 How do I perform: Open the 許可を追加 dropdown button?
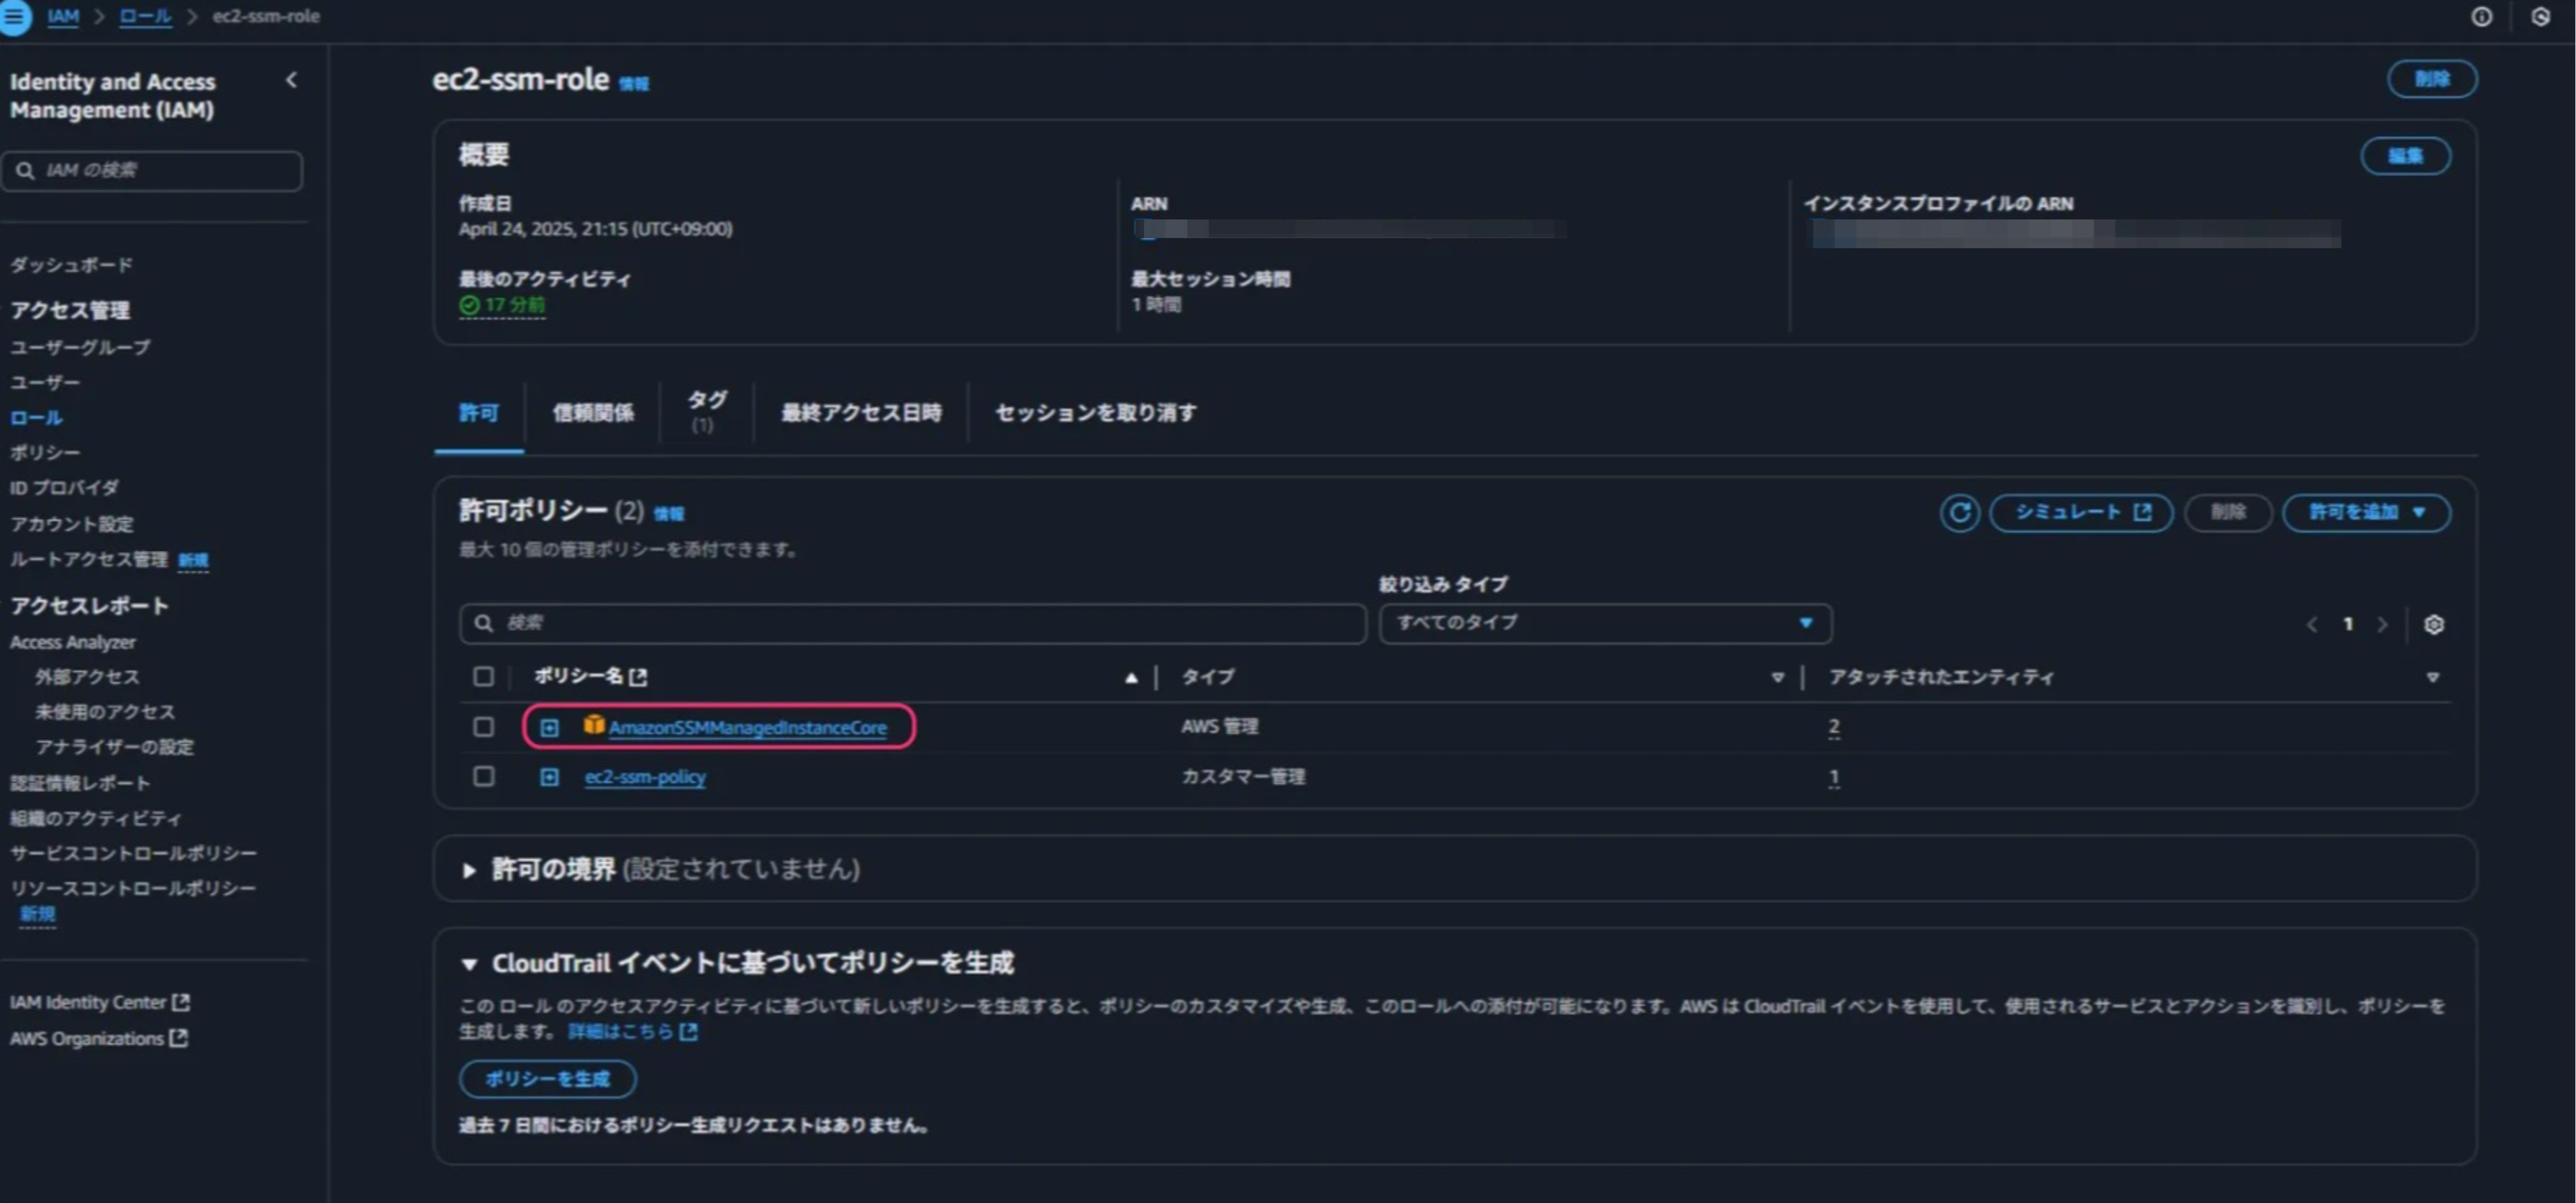click(2365, 513)
